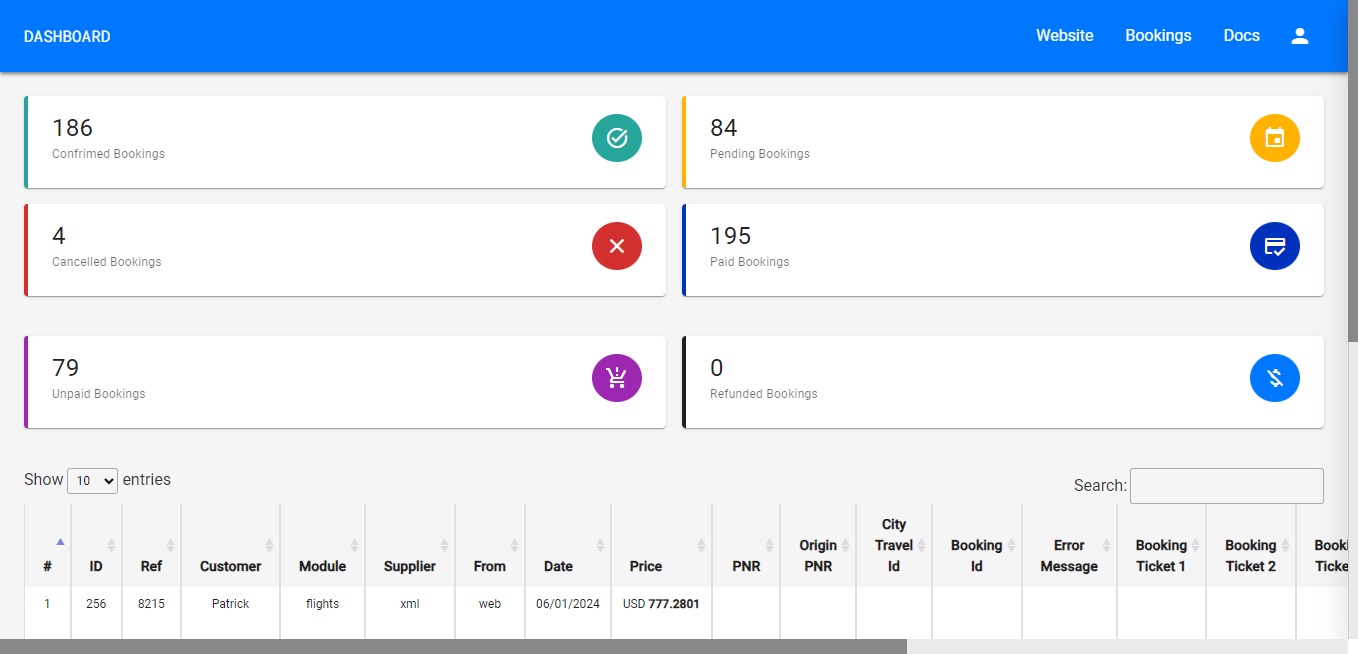Open the user profile icon in navbar
The width and height of the screenshot is (1358, 654).
[1299, 36]
